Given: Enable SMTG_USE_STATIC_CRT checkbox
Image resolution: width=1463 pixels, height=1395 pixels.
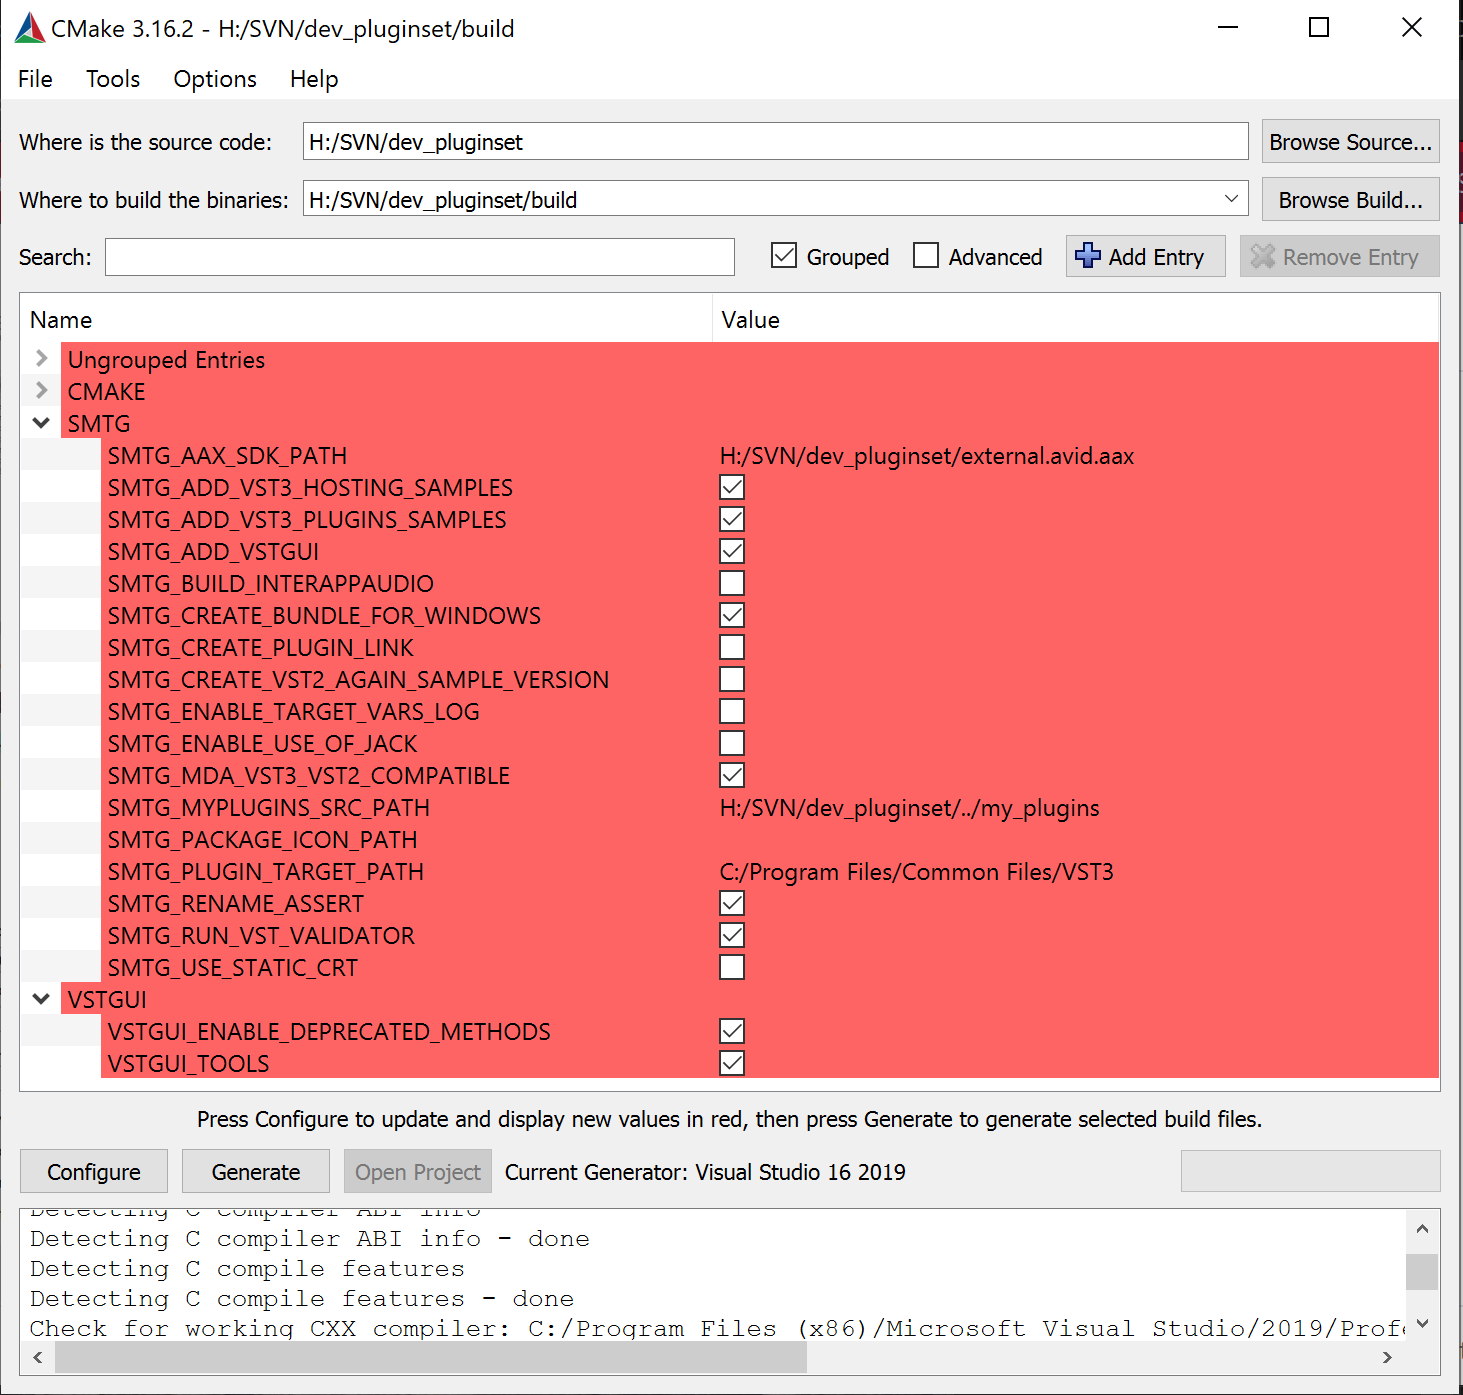Looking at the screenshot, I should click(732, 967).
